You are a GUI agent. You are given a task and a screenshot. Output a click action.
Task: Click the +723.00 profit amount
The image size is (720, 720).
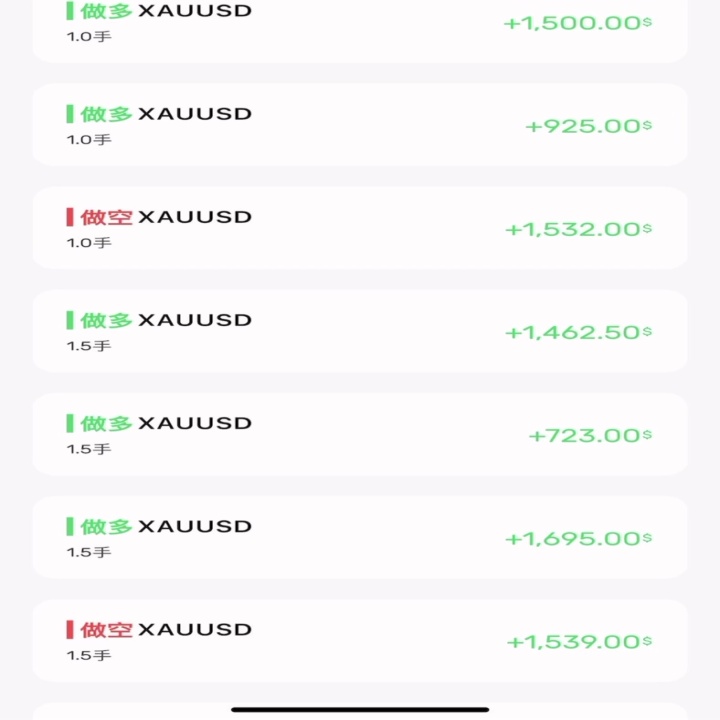pos(591,435)
